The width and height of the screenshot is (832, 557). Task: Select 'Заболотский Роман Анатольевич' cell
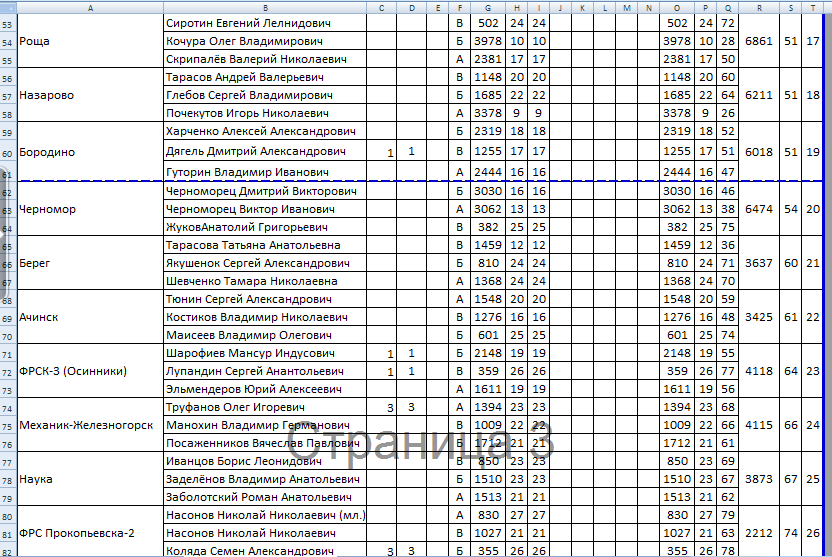[x=265, y=498]
